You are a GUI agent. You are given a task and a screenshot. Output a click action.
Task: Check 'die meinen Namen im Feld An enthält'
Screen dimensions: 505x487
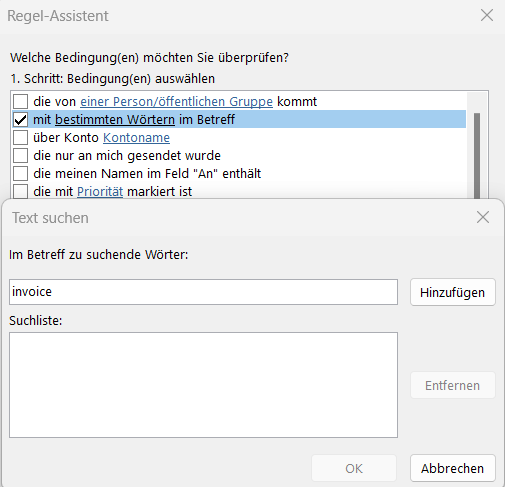coord(20,173)
